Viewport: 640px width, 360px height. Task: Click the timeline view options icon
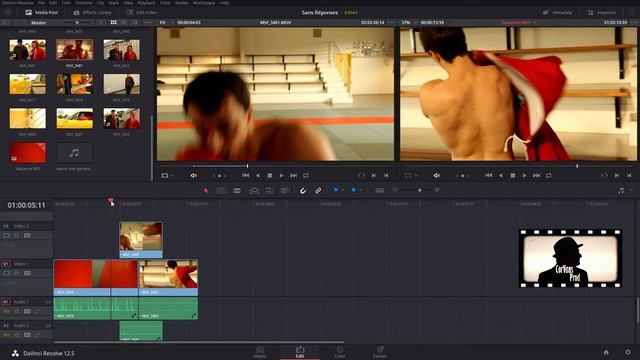tap(380, 190)
